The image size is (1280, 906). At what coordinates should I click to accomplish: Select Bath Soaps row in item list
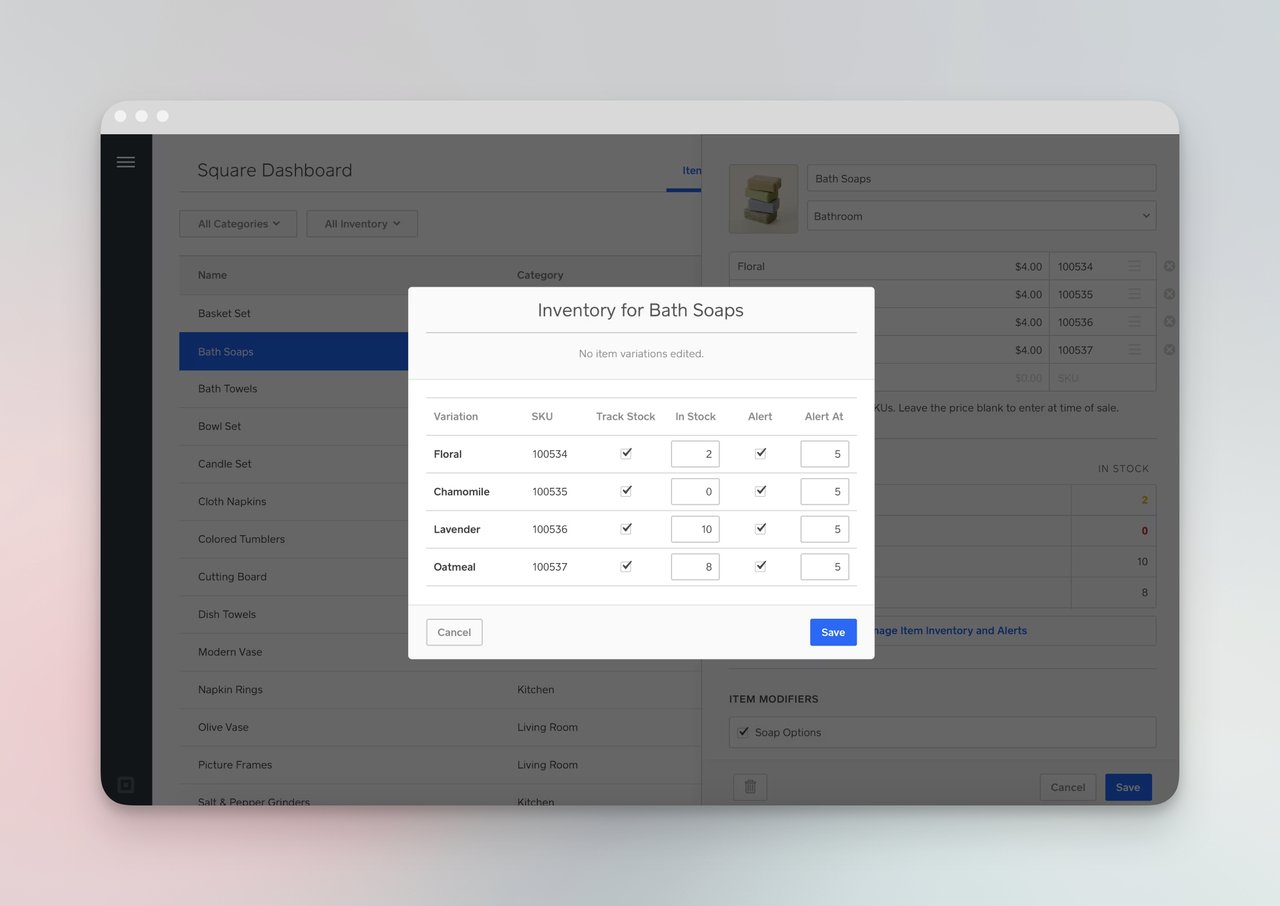tap(294, 351)
